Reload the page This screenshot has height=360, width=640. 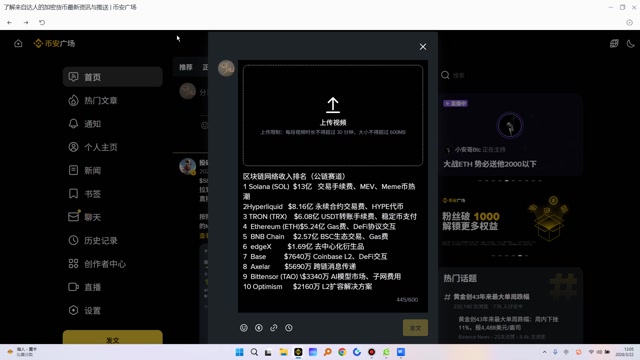coord(42,22)
